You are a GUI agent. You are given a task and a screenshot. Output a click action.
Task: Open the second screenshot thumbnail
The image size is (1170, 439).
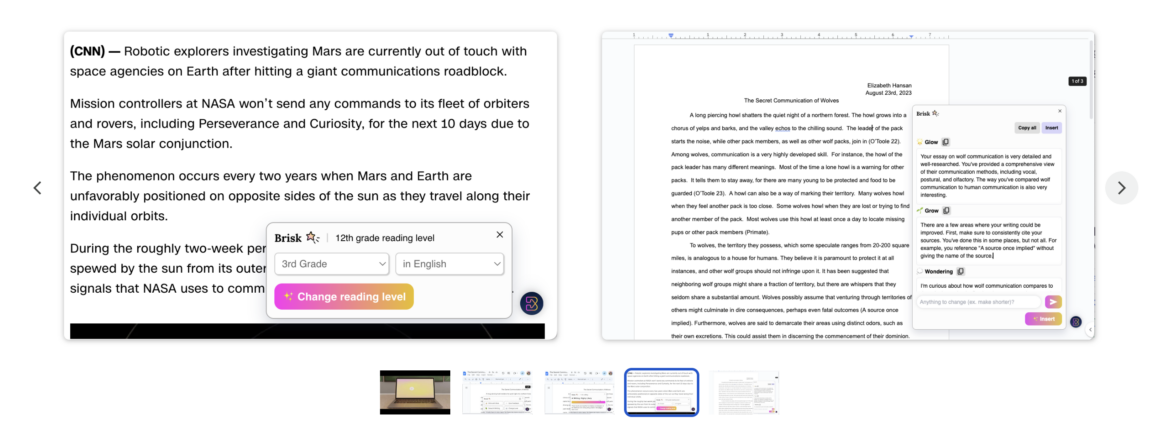click(497, 392)
